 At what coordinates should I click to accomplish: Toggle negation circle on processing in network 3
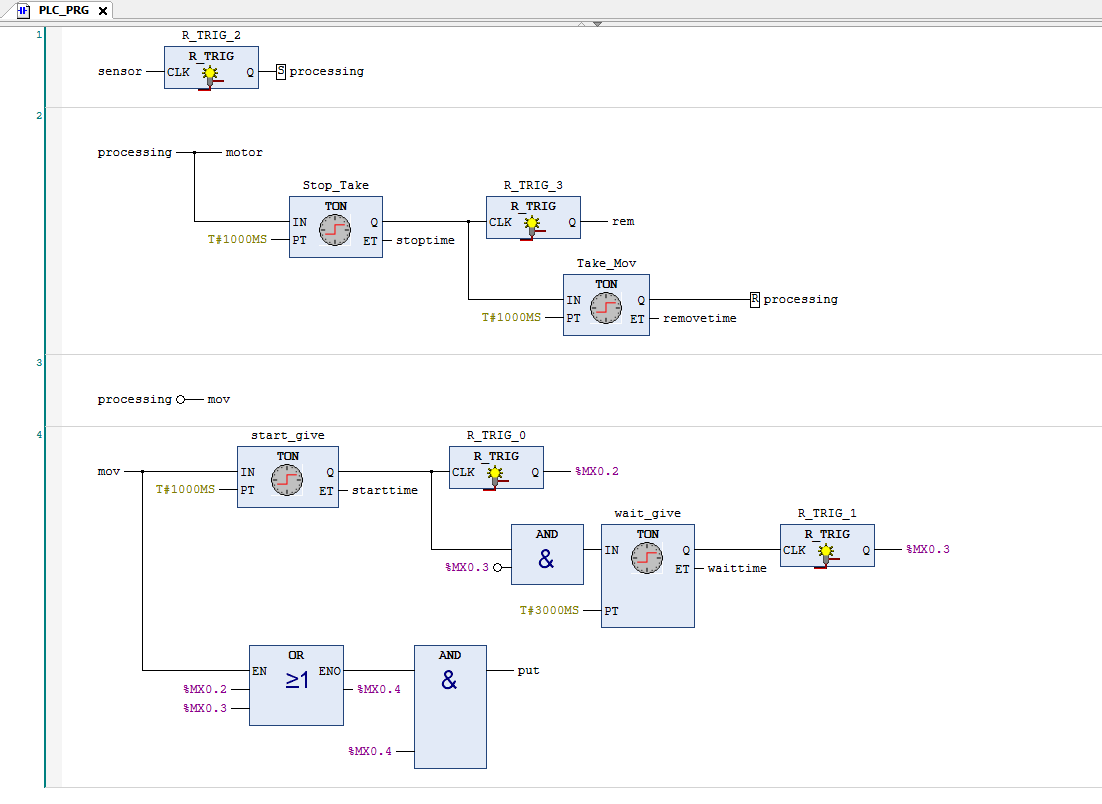click(181, 400)
